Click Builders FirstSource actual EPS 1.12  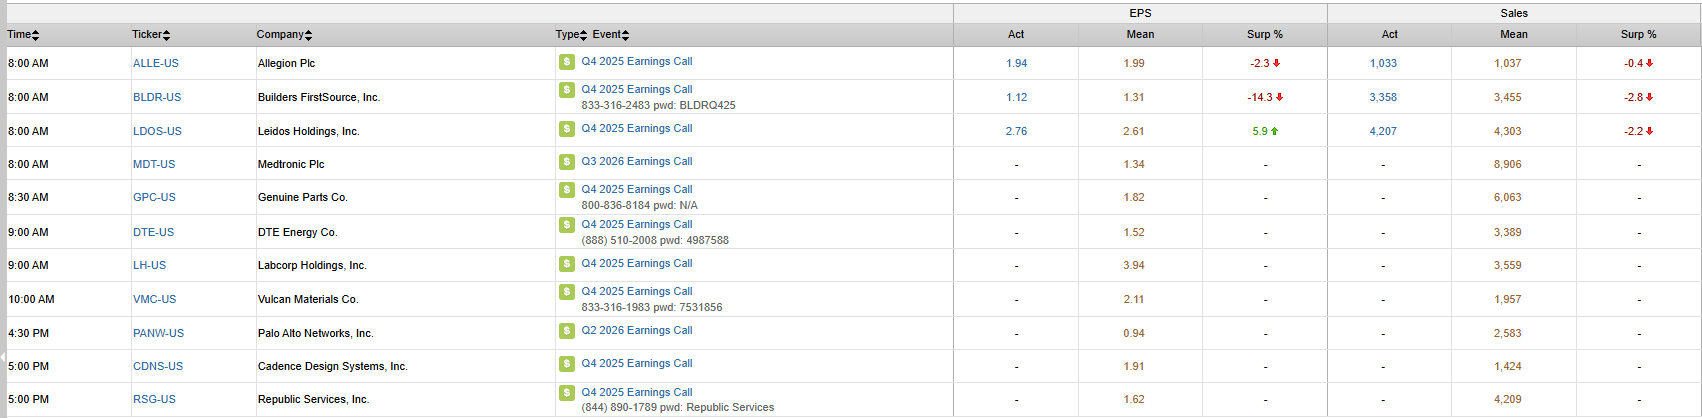click(x=1016, y=97)
